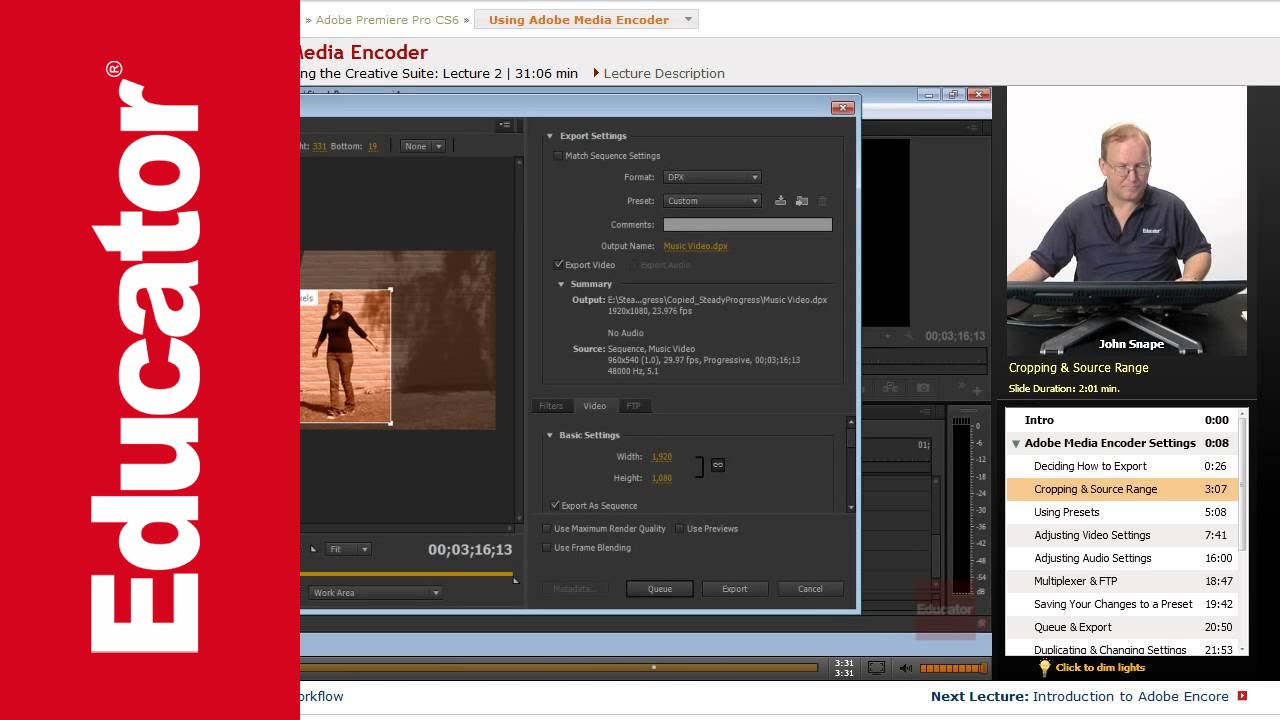Screen dimensions: 1280x720
Task: Open the source panel flyout menu icon
Action: click(x=505, y=125)
